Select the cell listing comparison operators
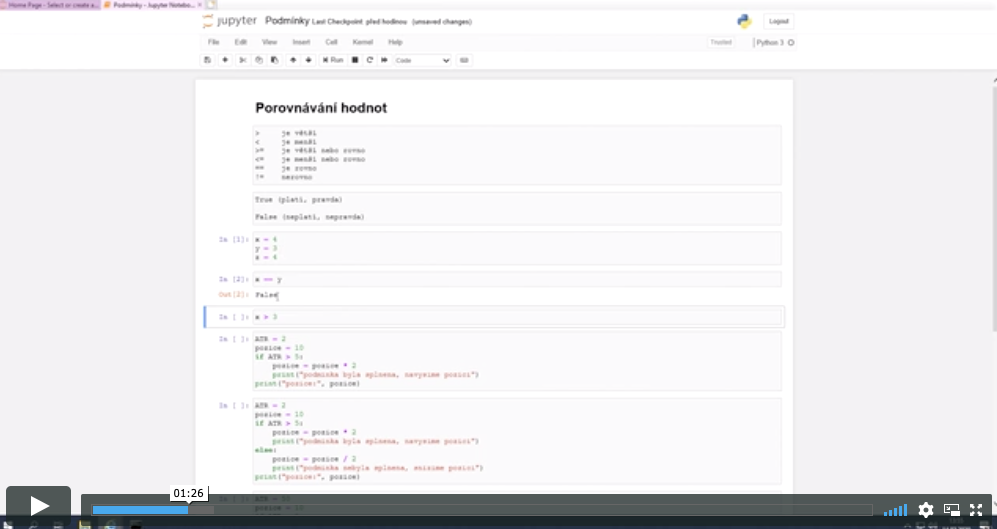The image size is (997, 529). pyautogui.click(x=517, y=155)
